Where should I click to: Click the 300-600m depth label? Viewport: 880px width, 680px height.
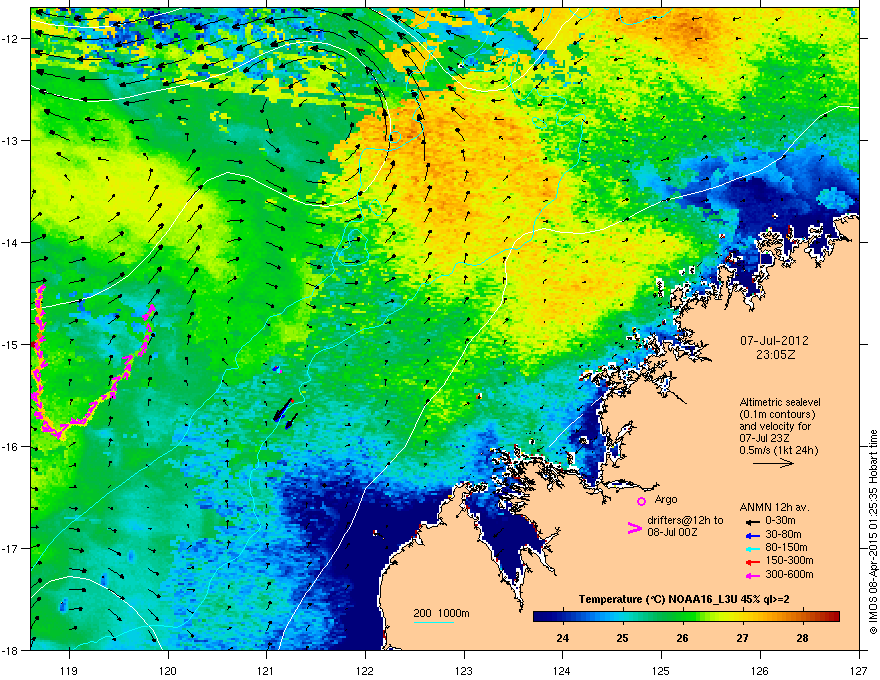[789, 574]
